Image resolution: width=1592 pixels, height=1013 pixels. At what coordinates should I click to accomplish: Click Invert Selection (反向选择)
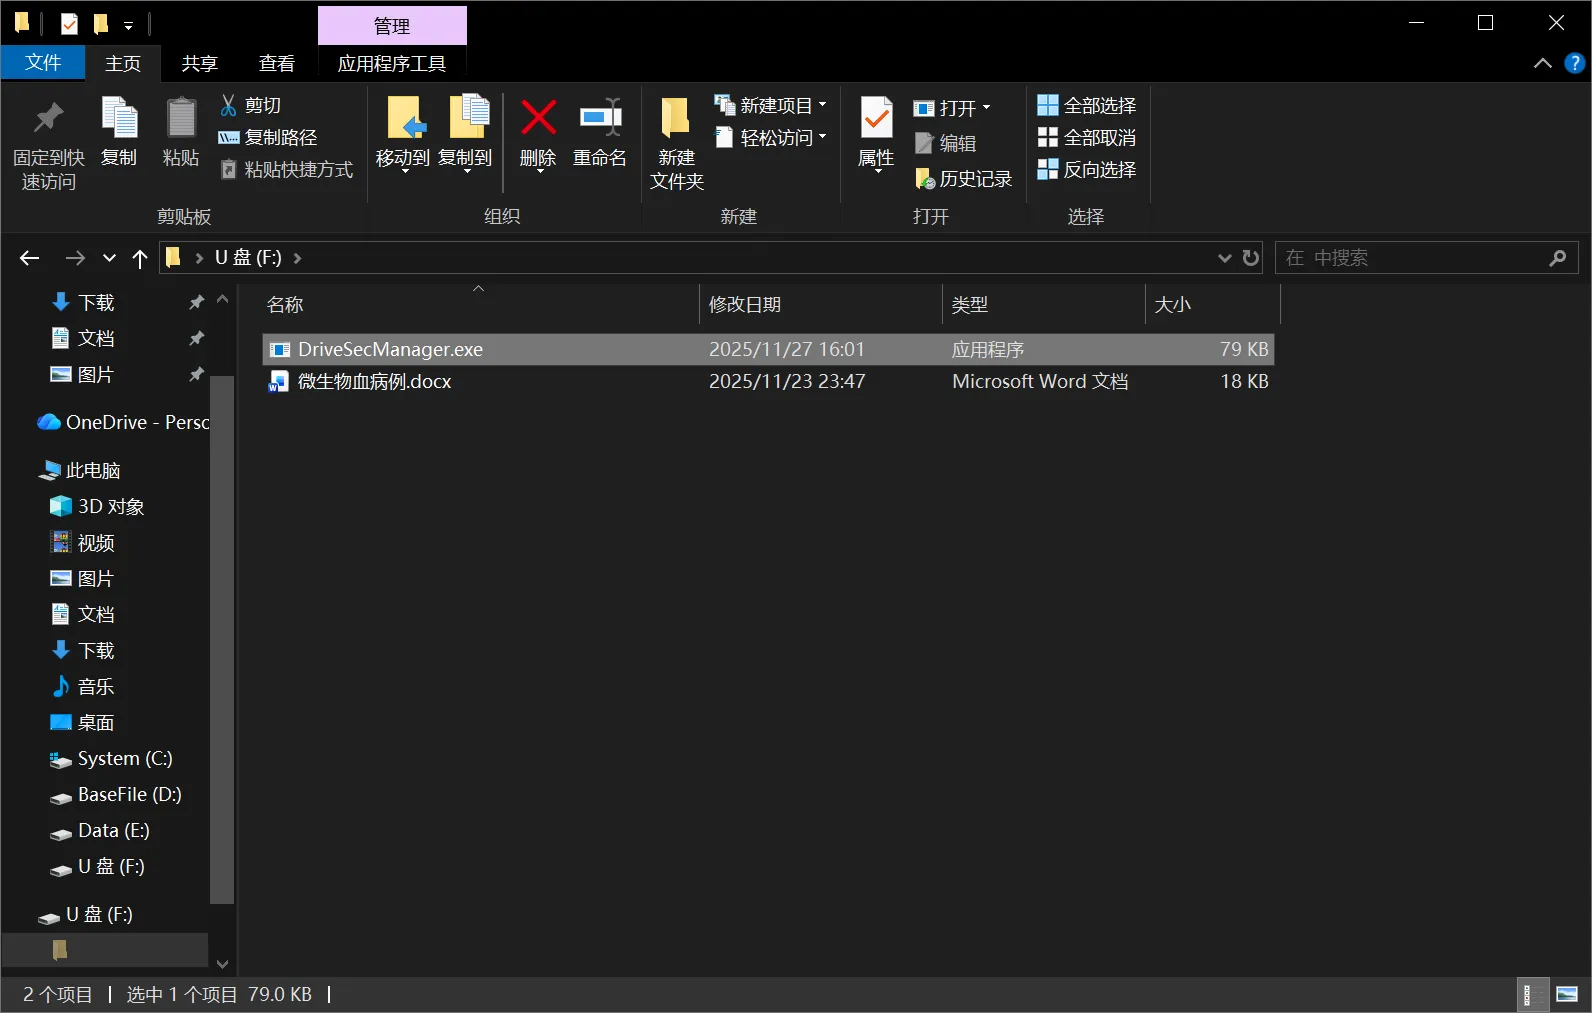[x=1087, y=170]
